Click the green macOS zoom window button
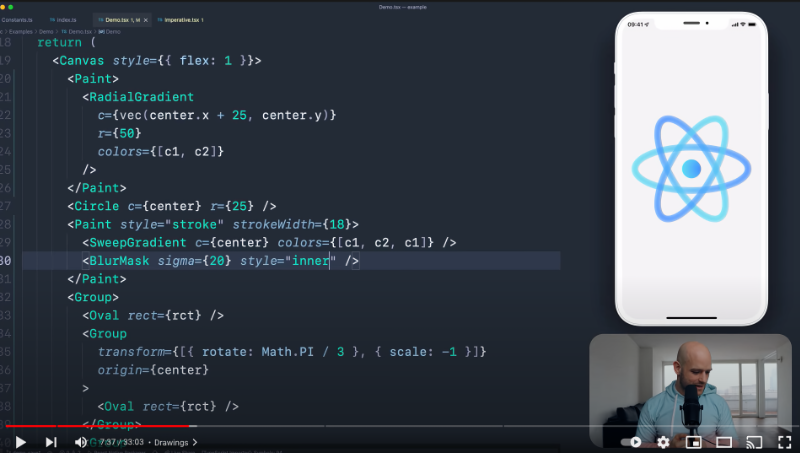Viewport: 800px width, 453px height. click(x=11, y=7)
